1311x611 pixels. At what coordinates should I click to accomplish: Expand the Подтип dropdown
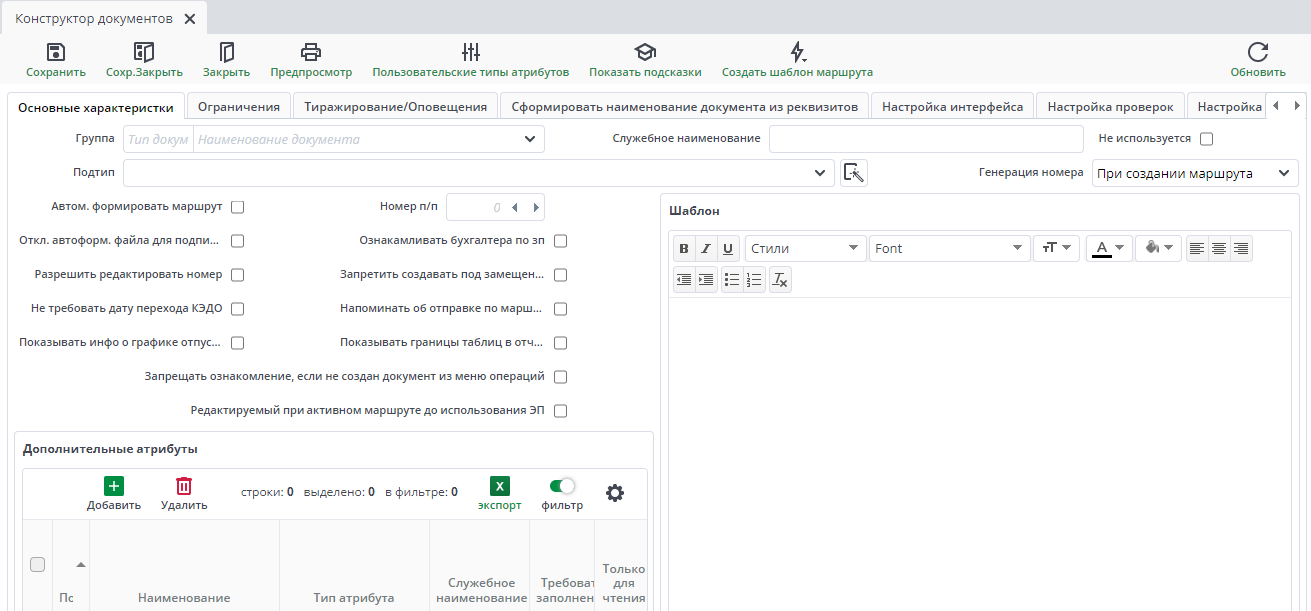pos(820,173)
